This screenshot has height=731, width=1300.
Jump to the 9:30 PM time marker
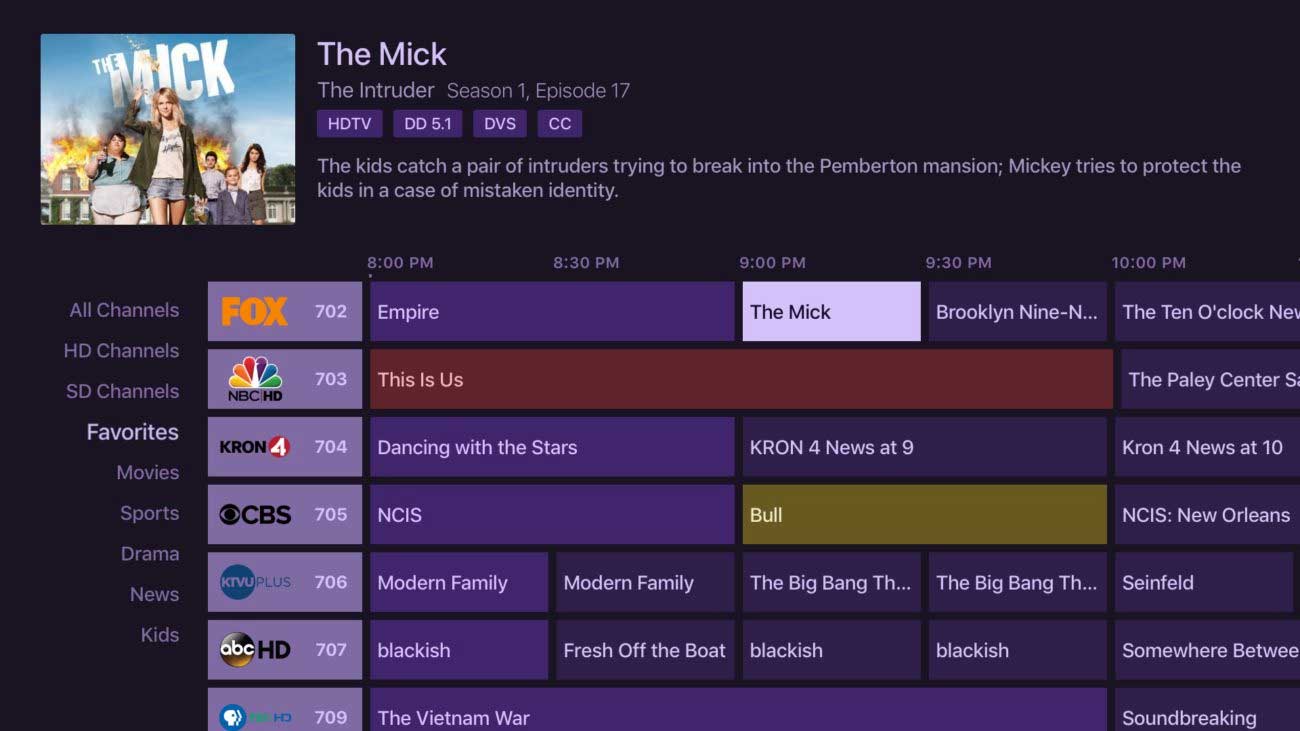click(x=958, y=263)
